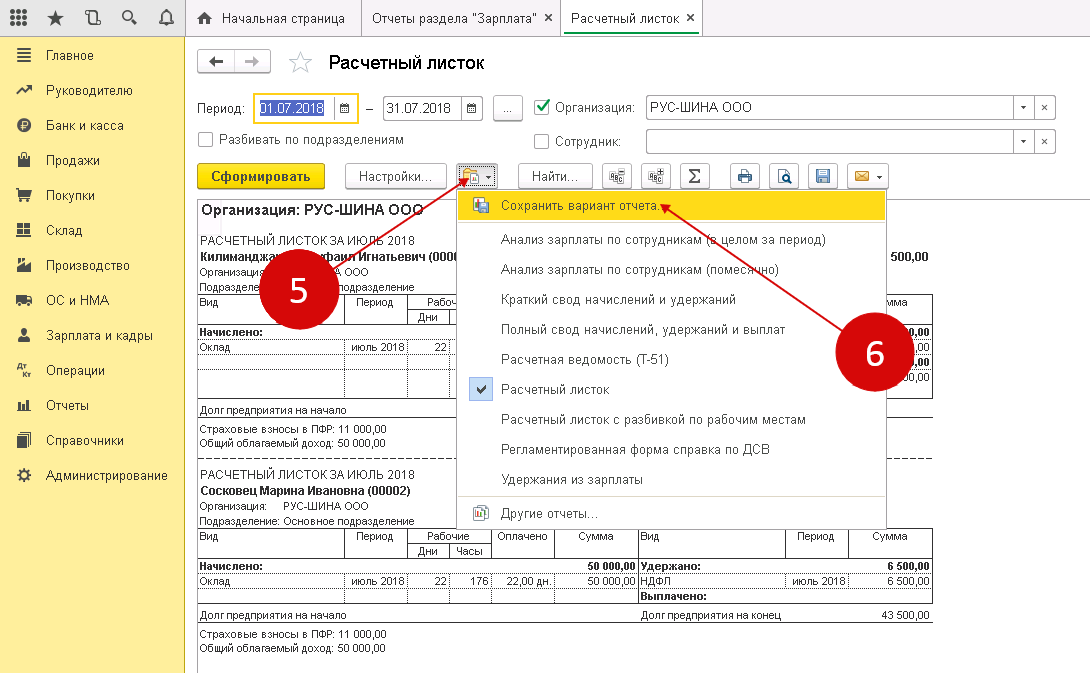This screenshot has height=673, width=1090.
Task: Expand the Сотрудник dropdown list
Action: (1022, 141)
